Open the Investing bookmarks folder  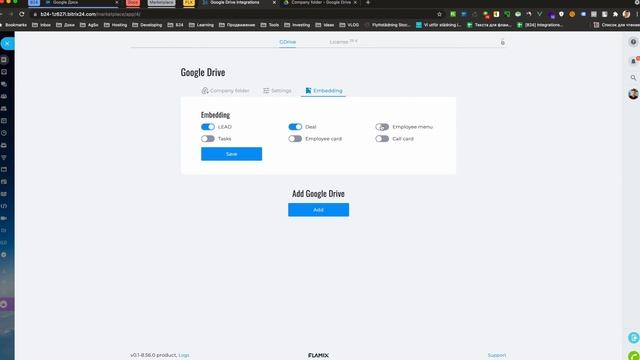tap(297, 25)
